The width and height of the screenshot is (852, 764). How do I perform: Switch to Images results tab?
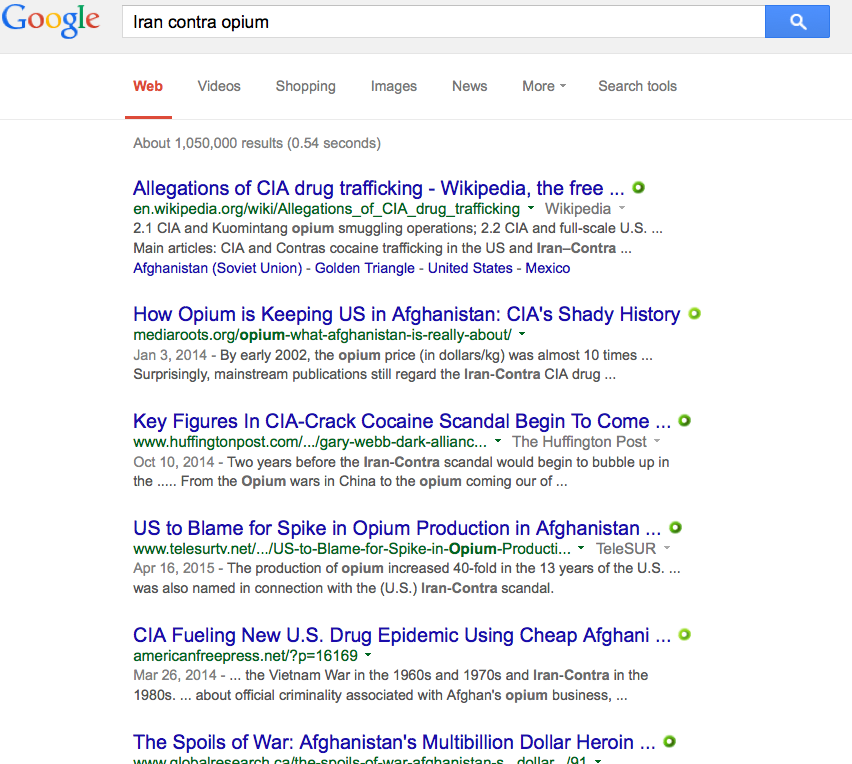coord(393,86)
